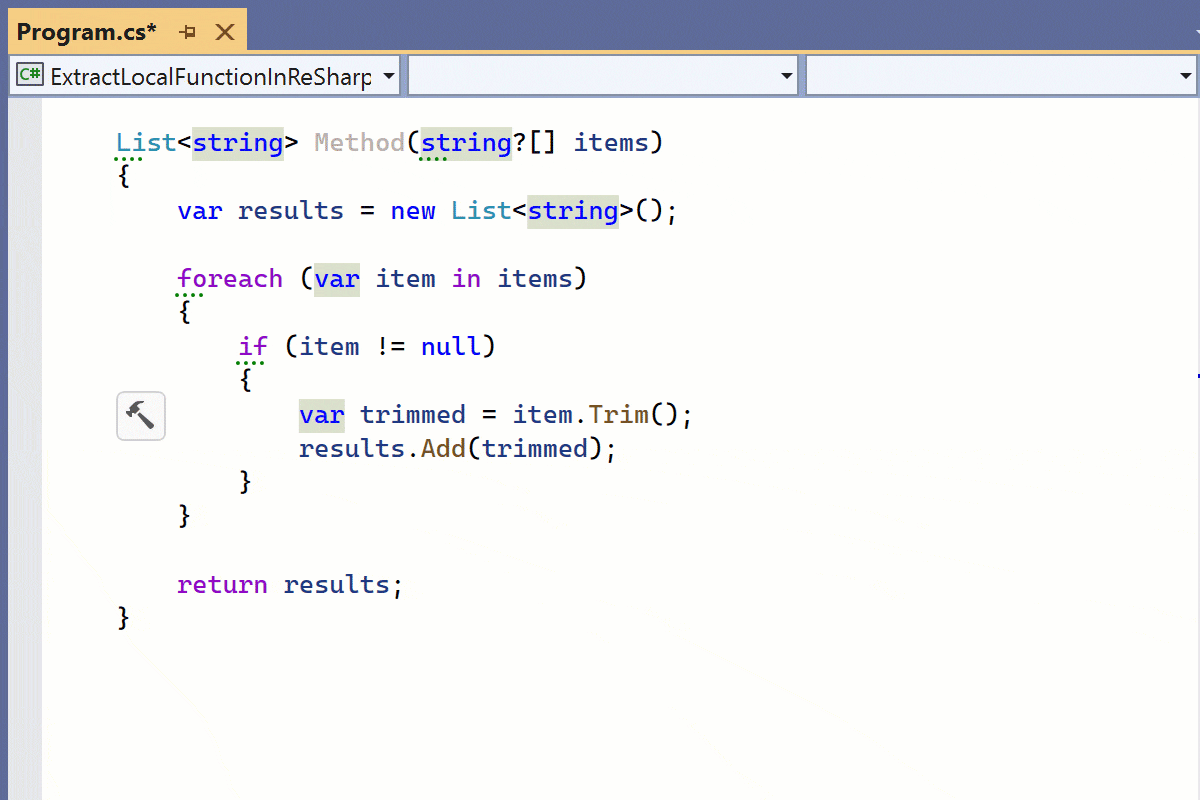Screen dimensions: 1200x800
Task: Click the if keyword
Action: tap(253, 347)
